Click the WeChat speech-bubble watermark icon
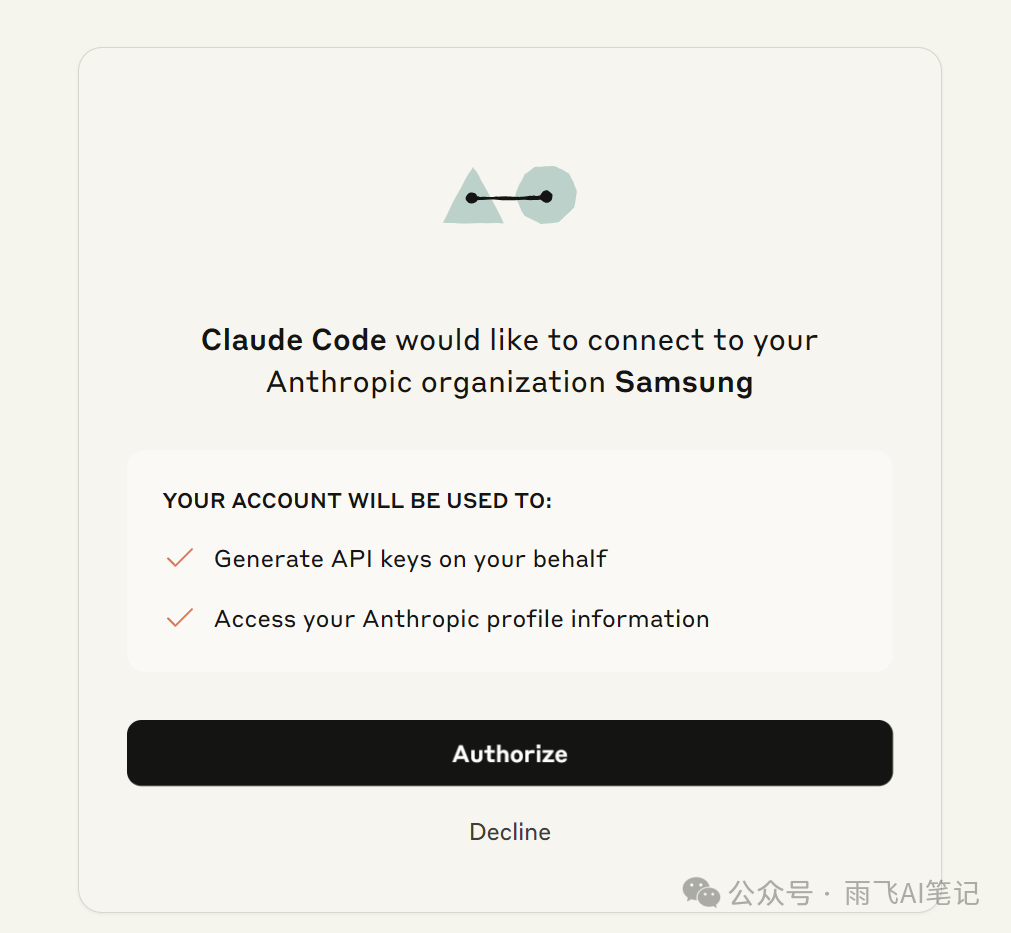Screen dimensions: 1011x933 [x=701, y=893]
